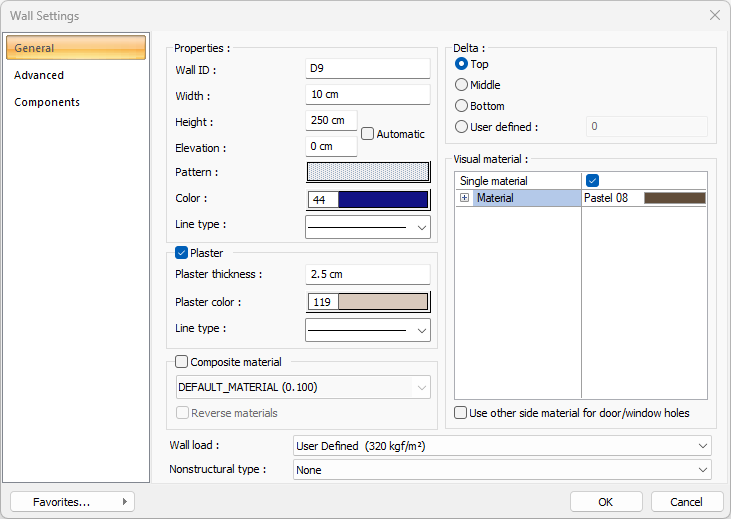This screenshot has height=519, width=731.
Task: Click the dark blue wall Color swatch
Action: click(383, 200)
